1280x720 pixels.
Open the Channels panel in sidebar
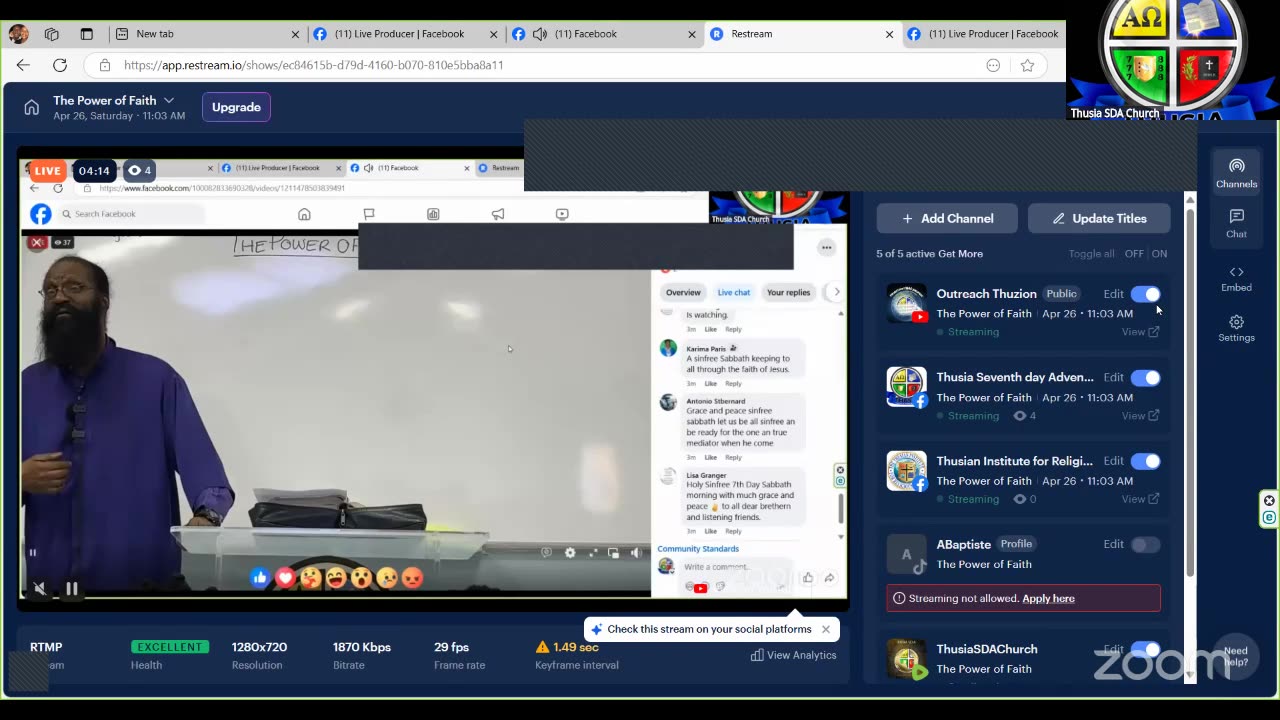1236,172
